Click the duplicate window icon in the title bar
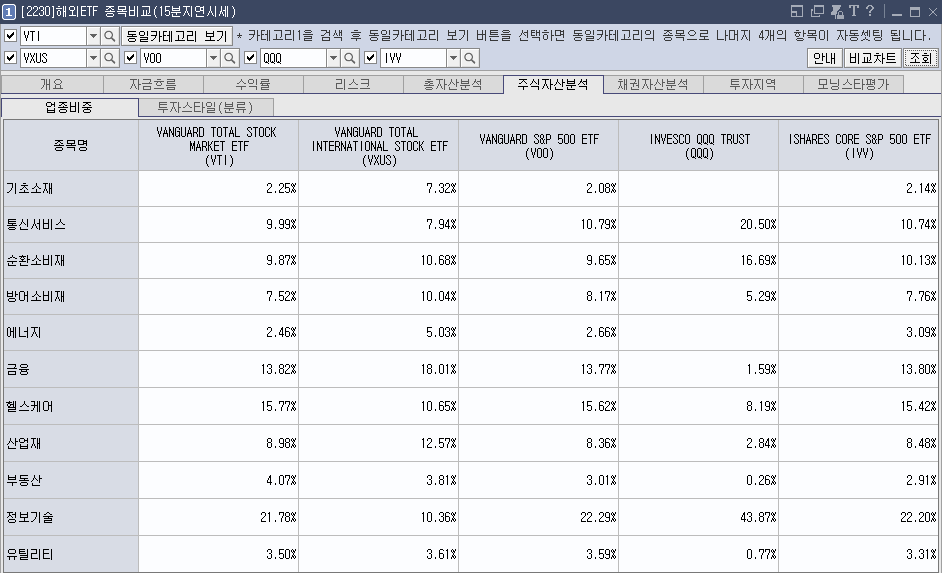This screenshot has height=573, width=942. (817, 11)
